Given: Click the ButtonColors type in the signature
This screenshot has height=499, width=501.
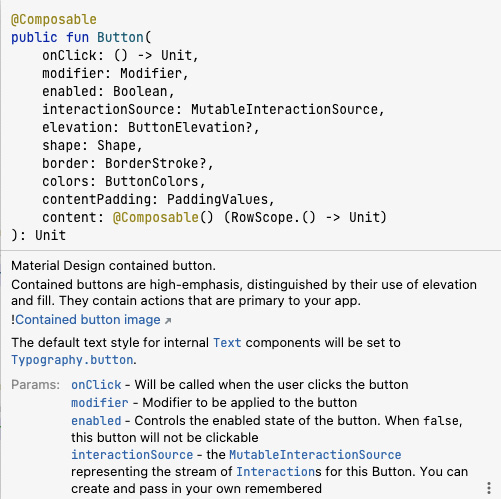Looking at the screenshot, I should pyautogui.click(x=152, y=181).
